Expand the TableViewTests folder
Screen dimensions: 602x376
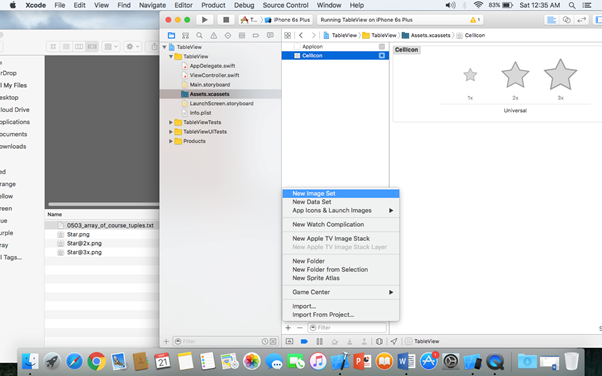[171, 122]
